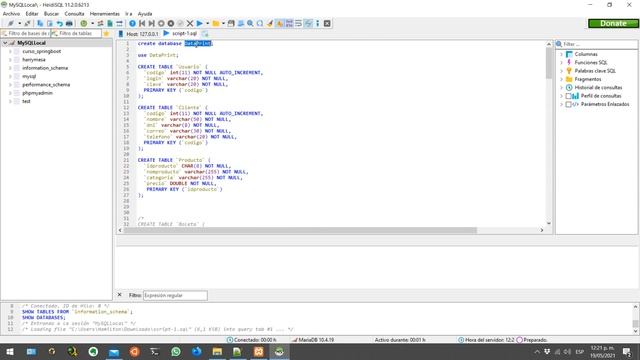640x360 pixels.
Task: Click the green export file toolbar icon
Action: coord(110,24)
